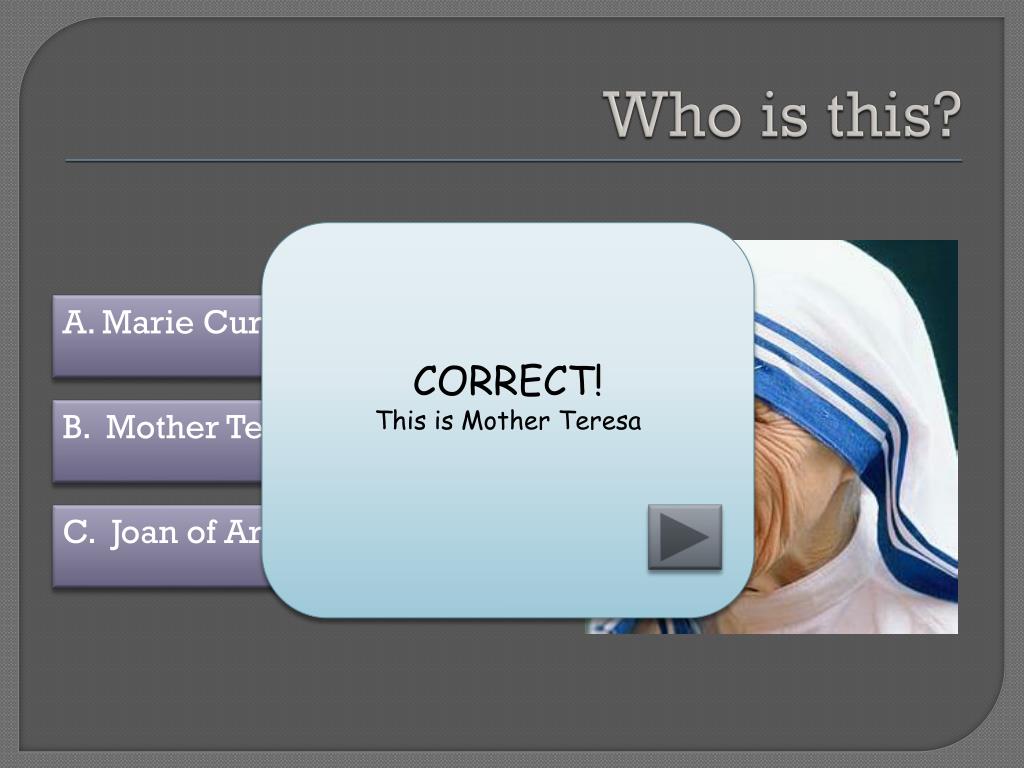Click the question mark in the slide title
The width and height of the screenshot is (1024, 768).
(945, 115)
